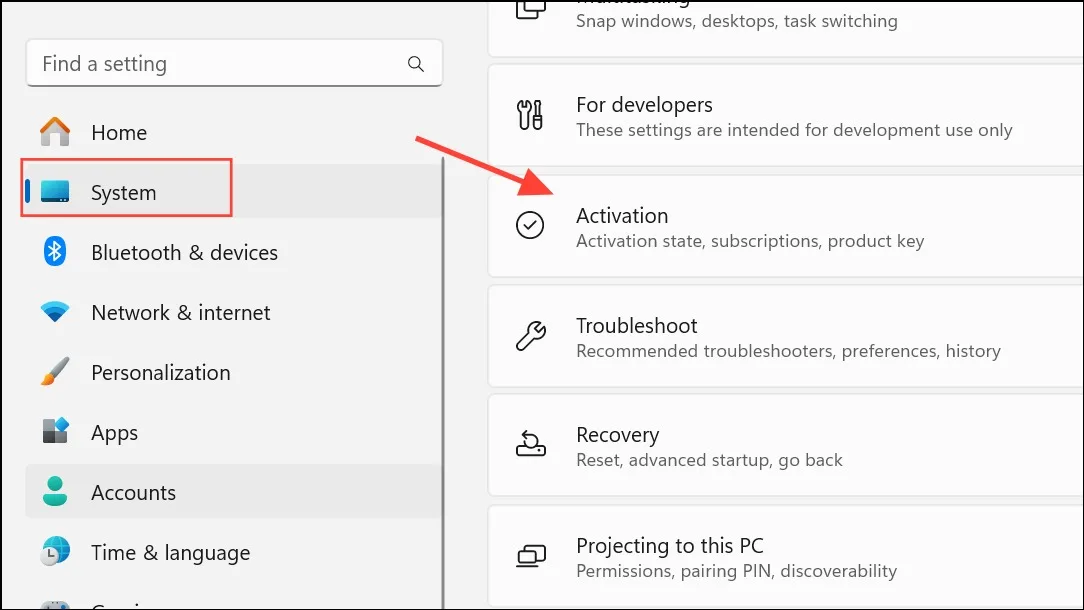This screenshot has height=610, width=1084.
Task: Select System in the sidebar
Action: click(x=234, y=192)
